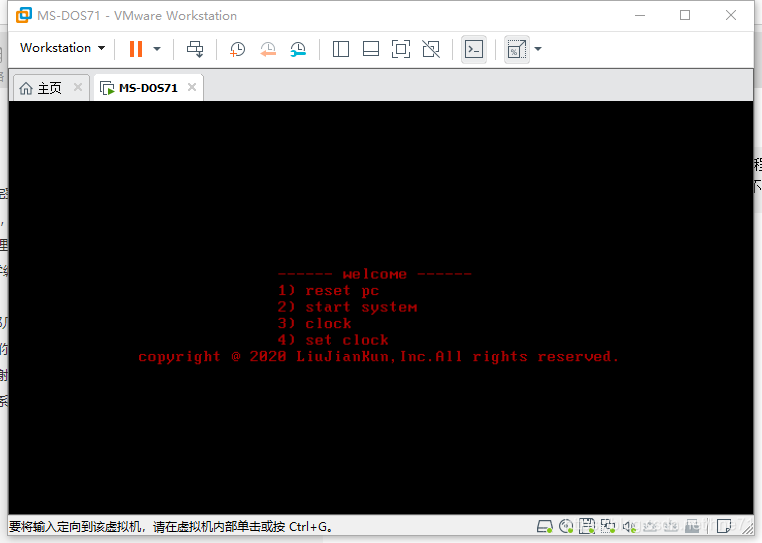Click the CD/DVD drive status icon
This screenshot has width=762, height=543.
(566, 526)
